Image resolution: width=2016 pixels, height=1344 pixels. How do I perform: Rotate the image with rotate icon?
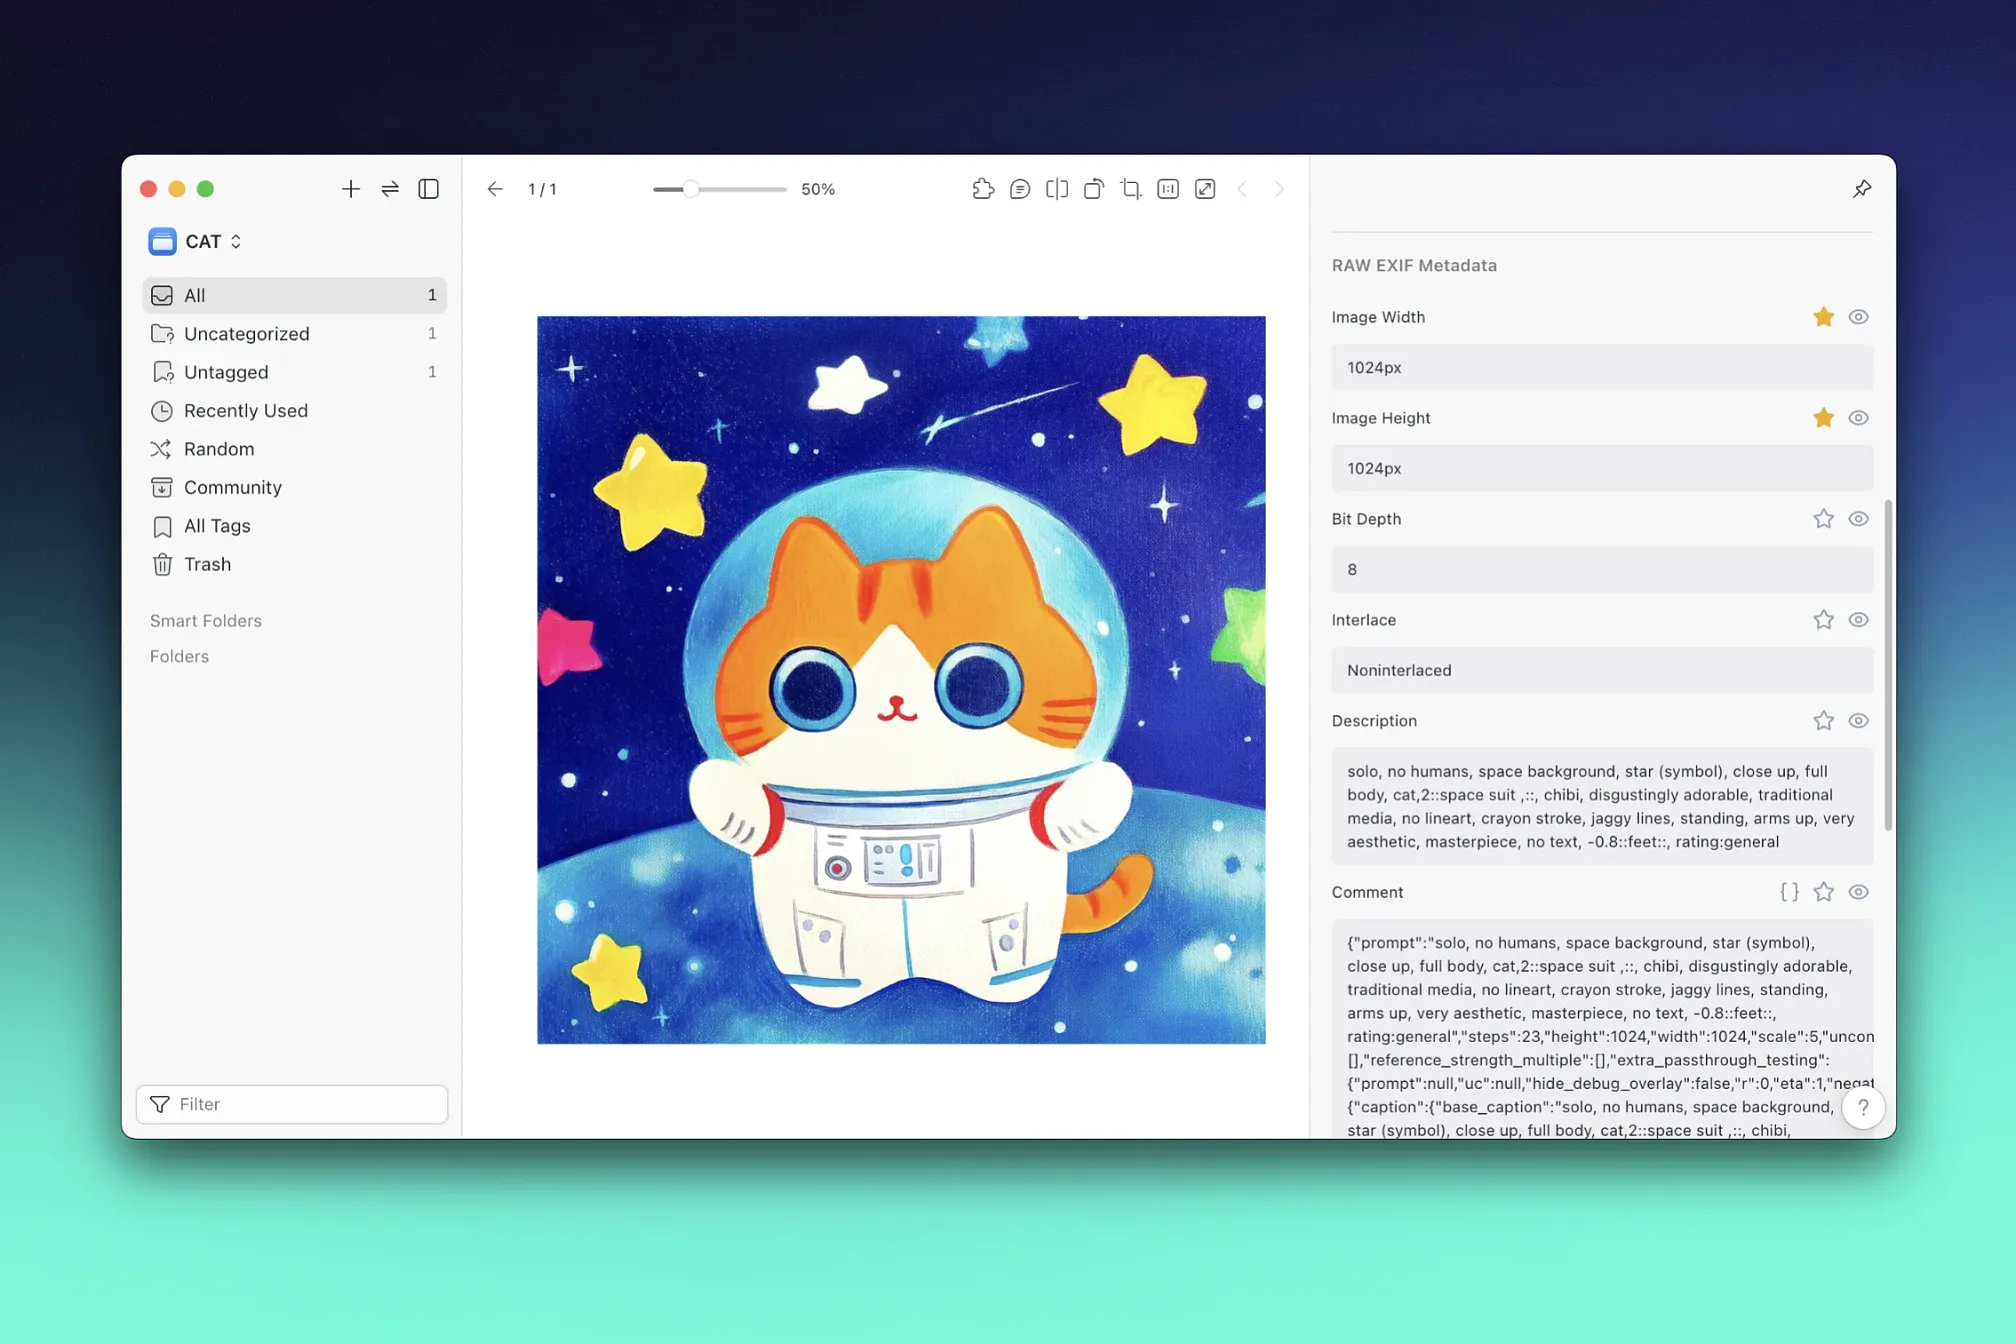point(1093,189)
